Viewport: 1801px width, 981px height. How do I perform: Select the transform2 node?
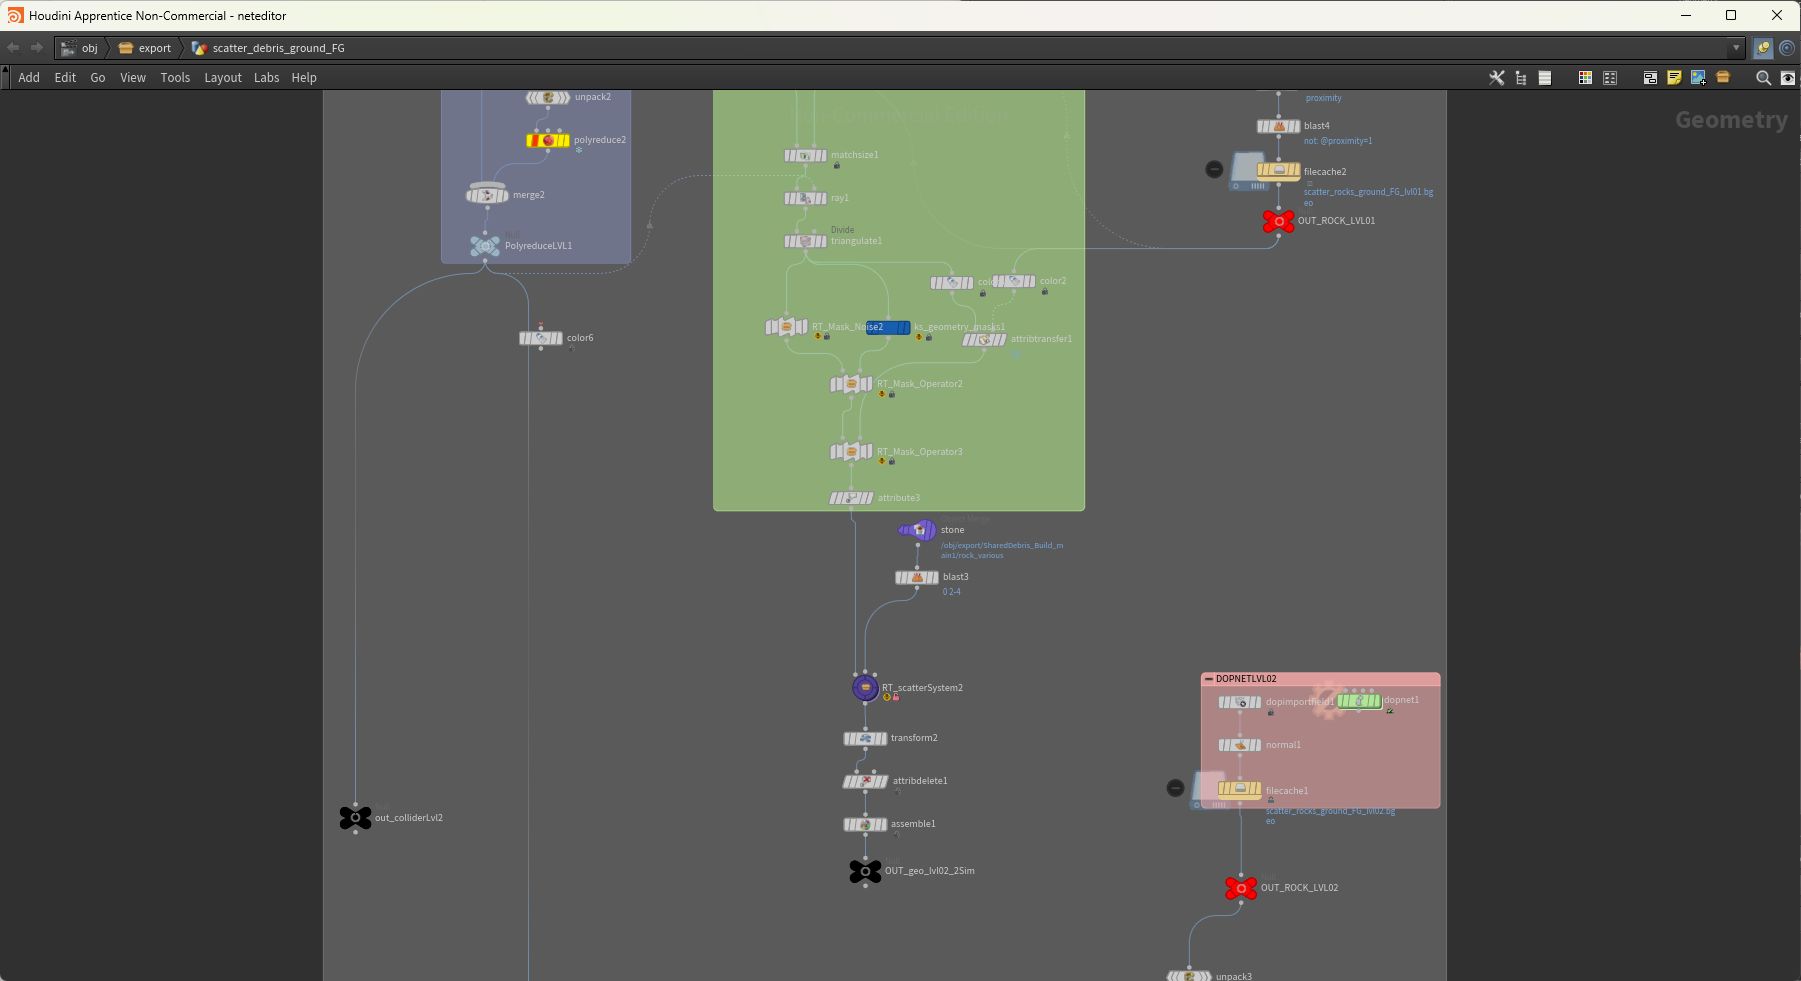tap(865, 738)
